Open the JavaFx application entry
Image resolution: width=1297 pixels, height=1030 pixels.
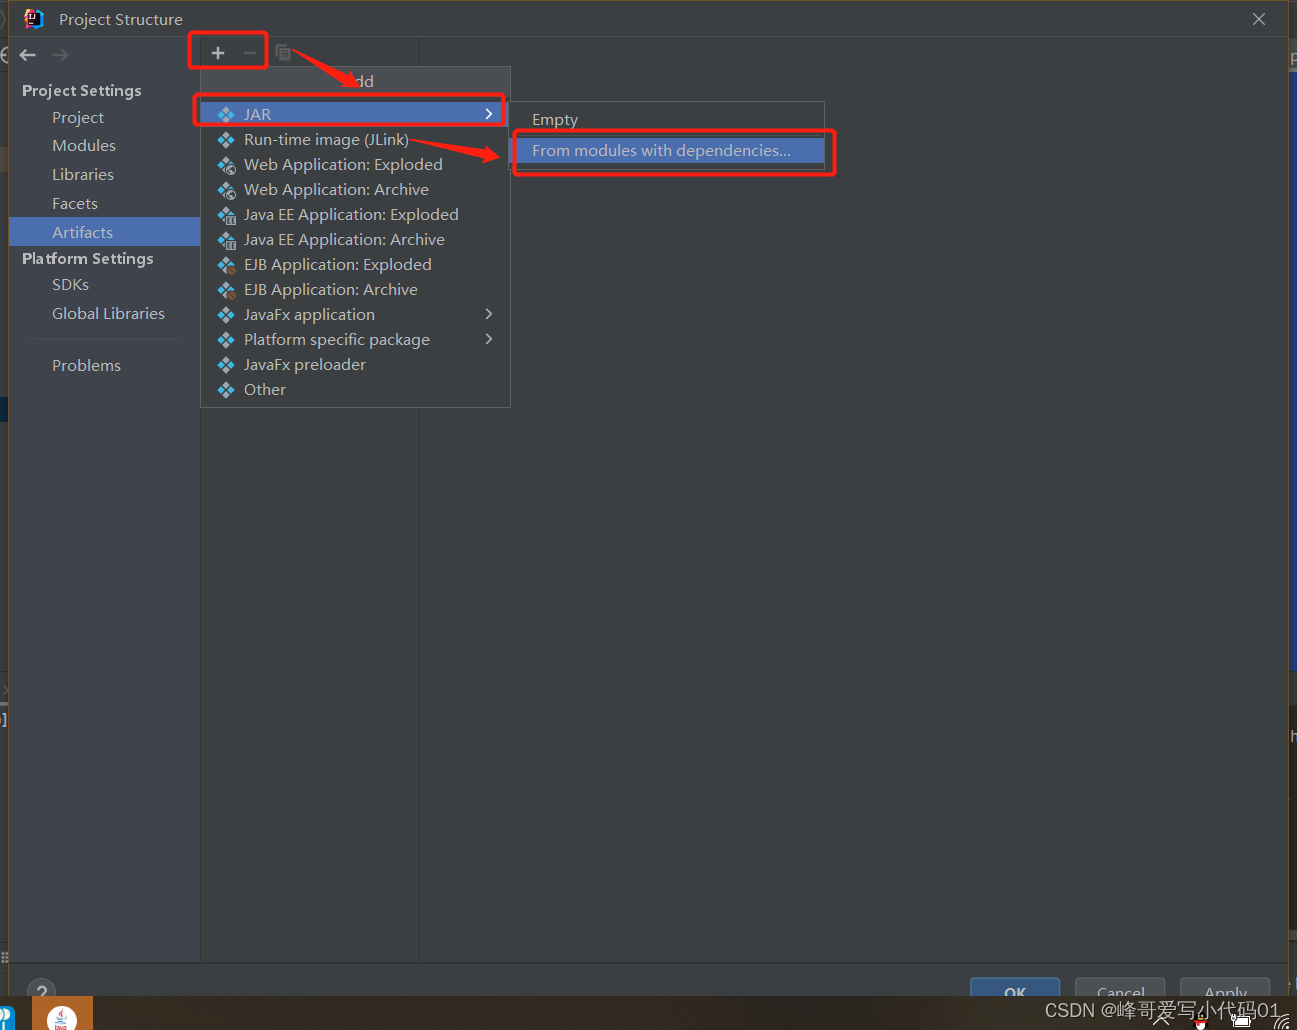point(355,314)
